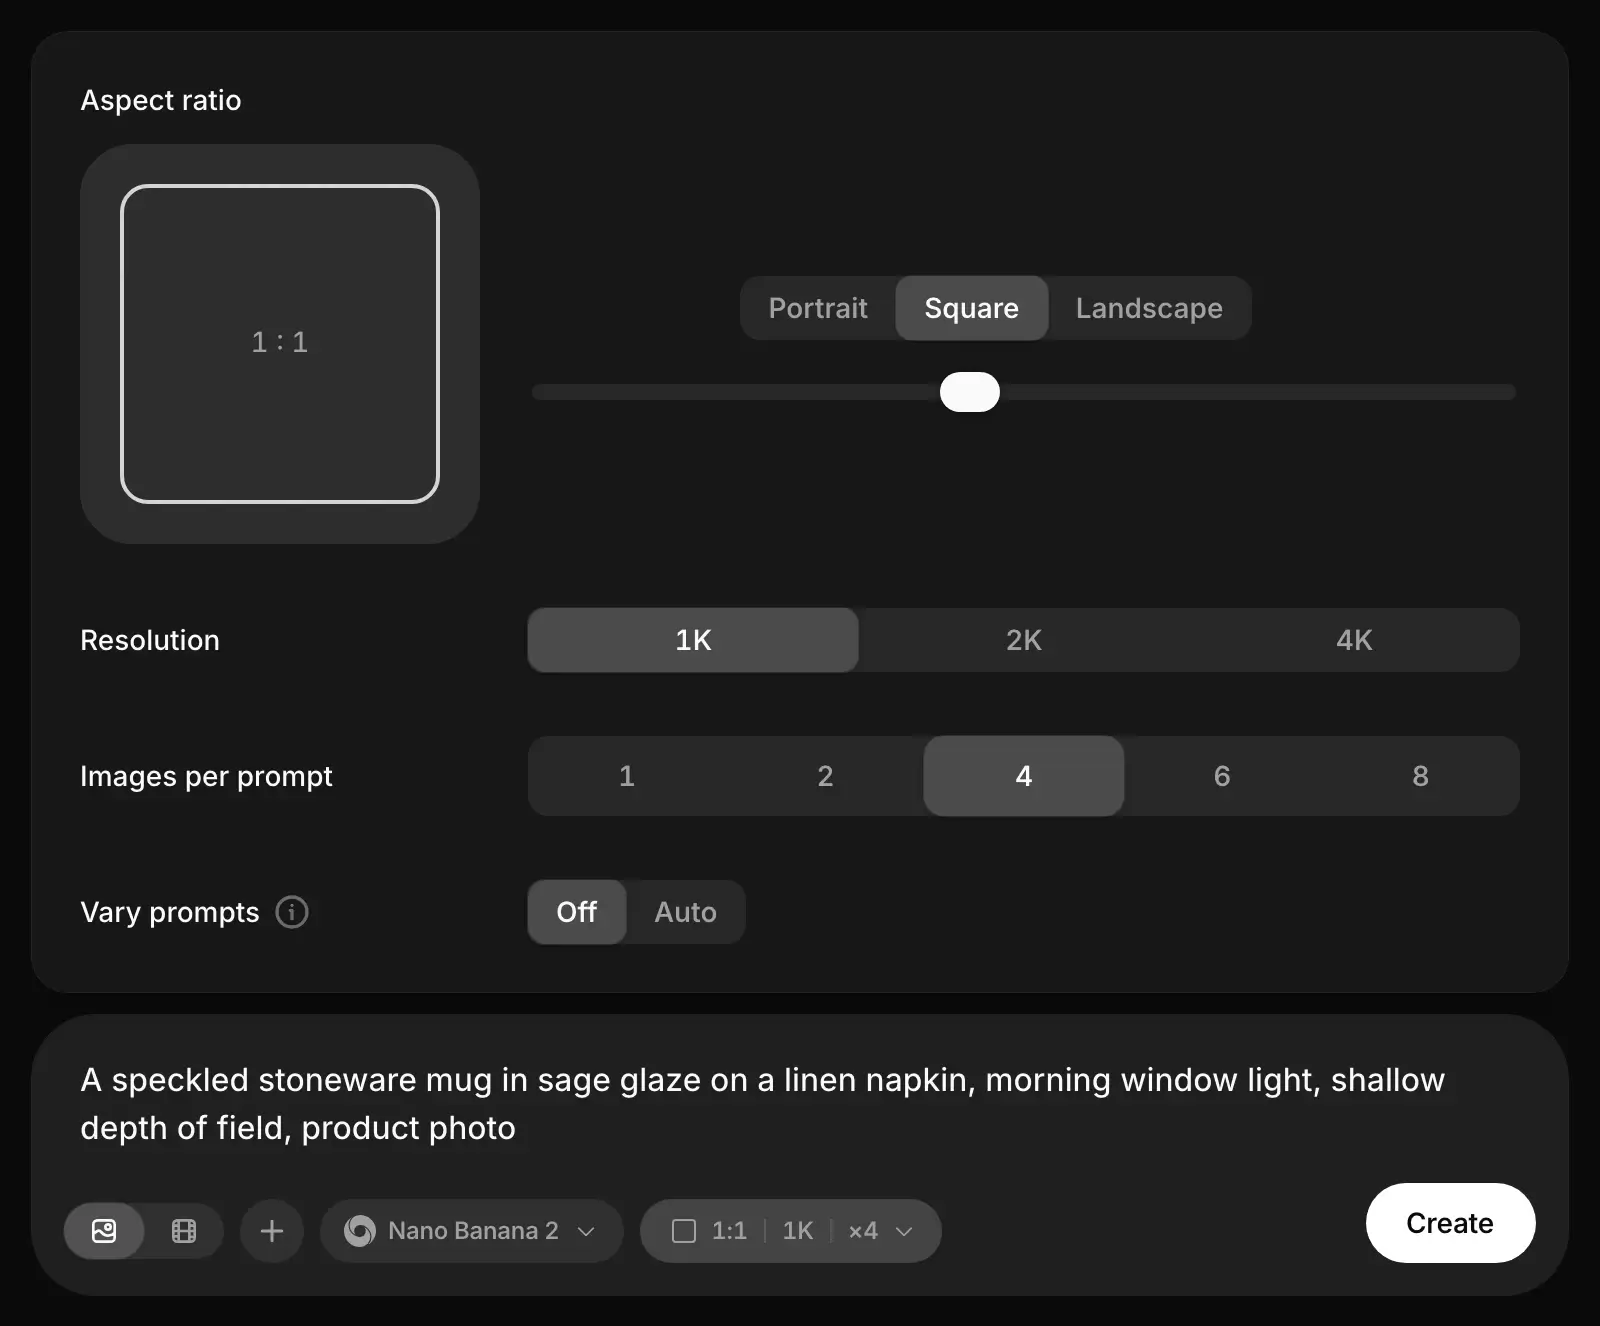
Task: Choose 2 images per prompt
Action: (x=825, y=776)
